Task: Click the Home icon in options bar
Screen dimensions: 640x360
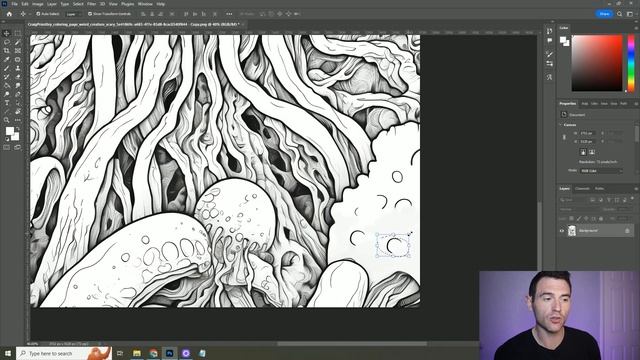Action: click(x=9, y=14)
